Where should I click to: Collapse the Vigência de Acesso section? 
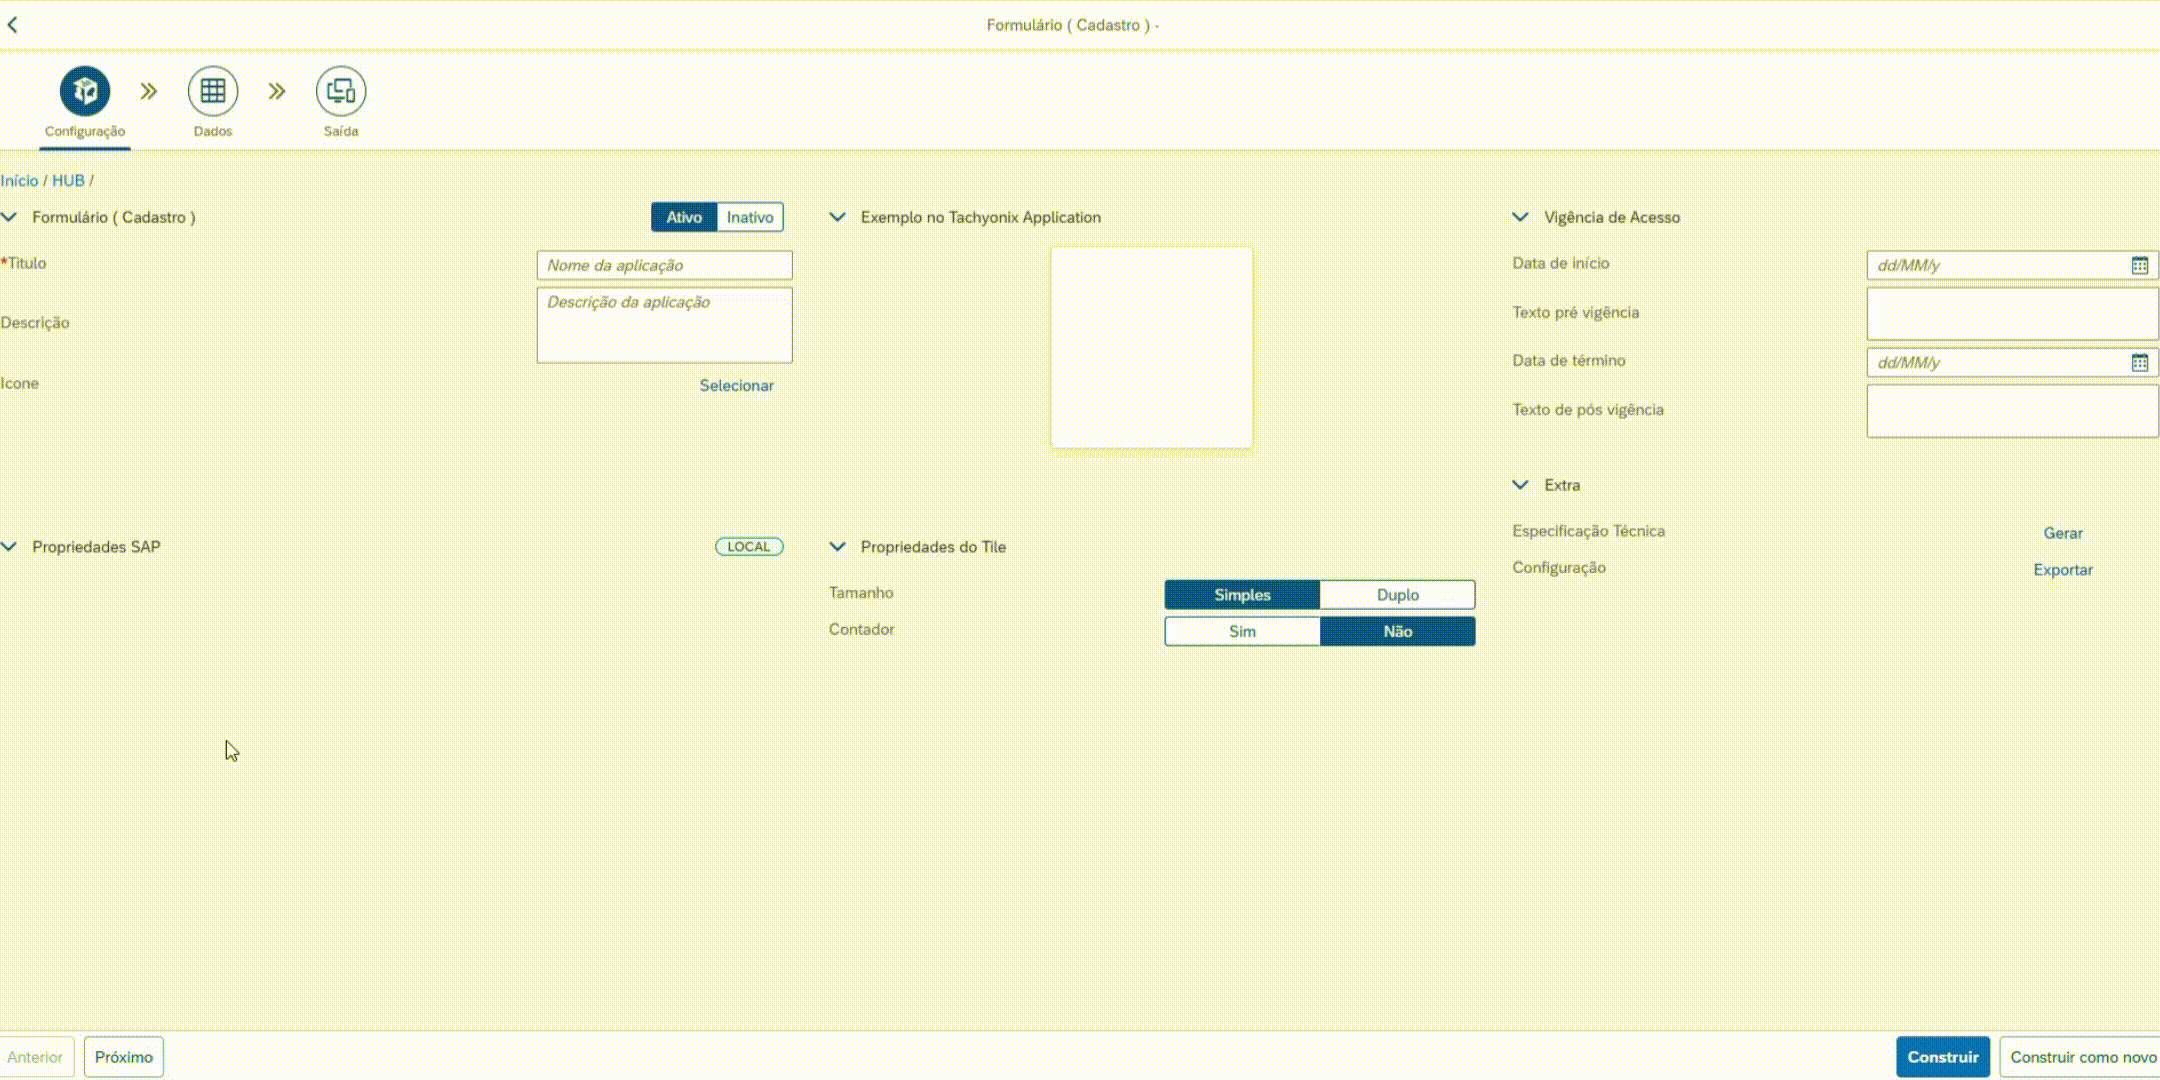pyautogui.click(x=1520, y=217)
